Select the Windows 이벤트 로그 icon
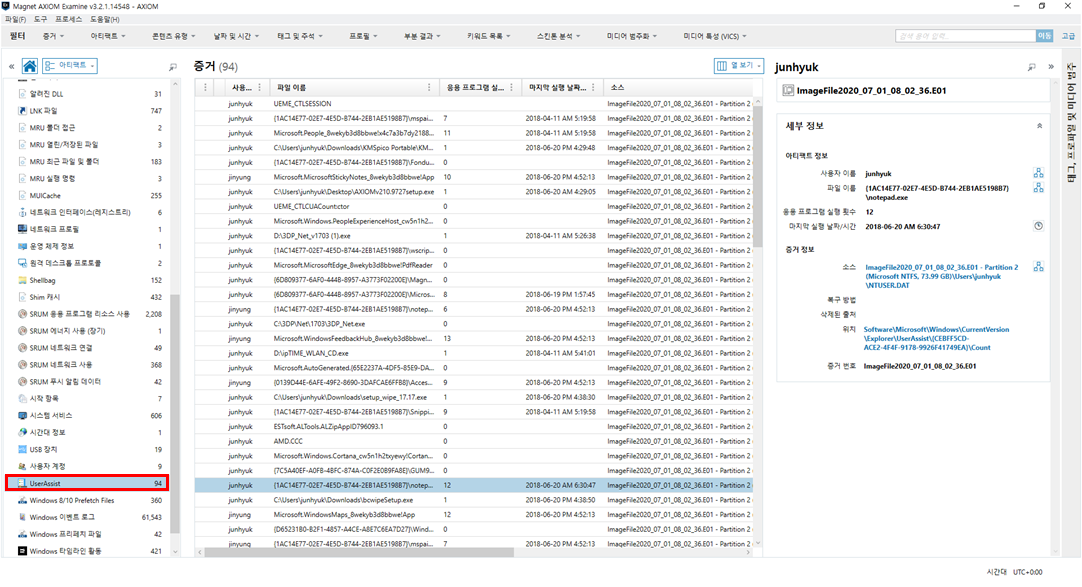The height and width of the screenshot is (587, 1082). pyautogui.click(x=22, y=517)
